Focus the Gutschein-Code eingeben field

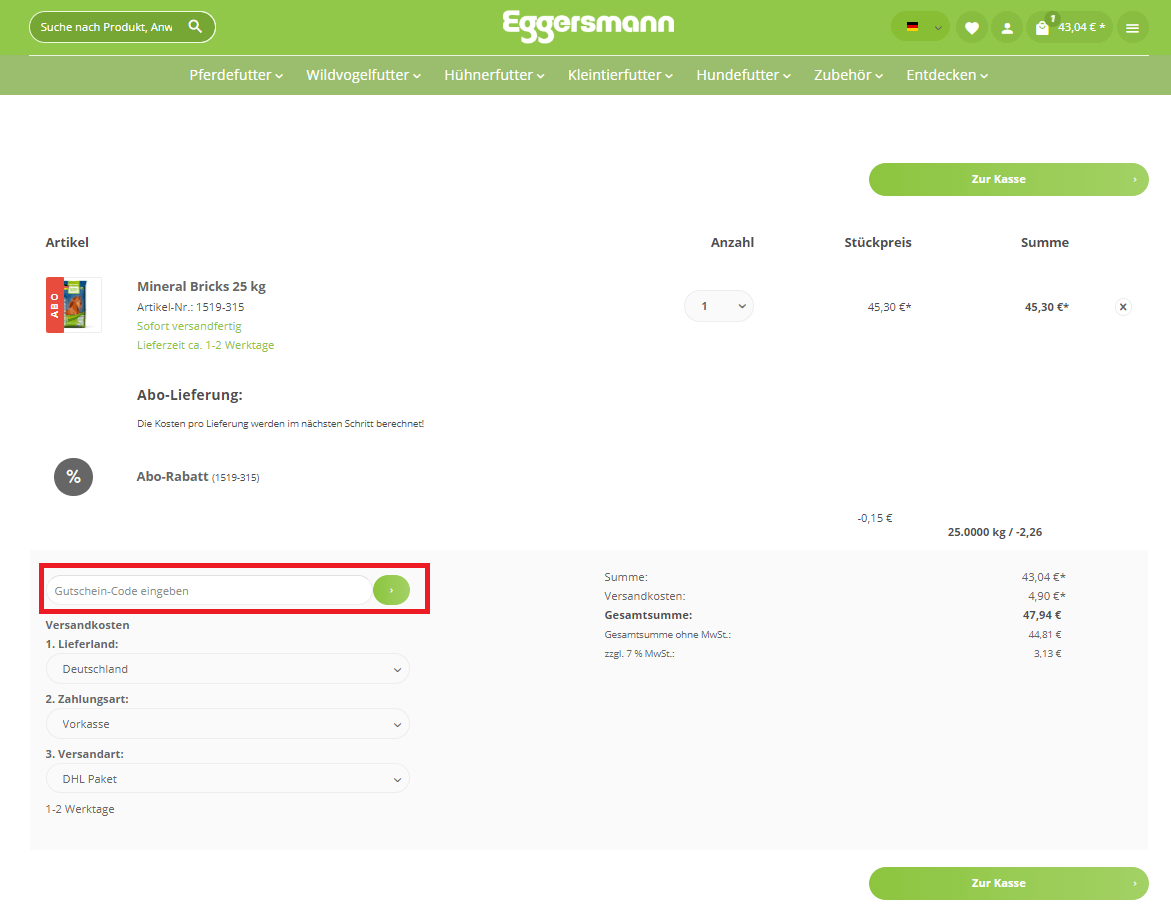click(x=209, y=591)
